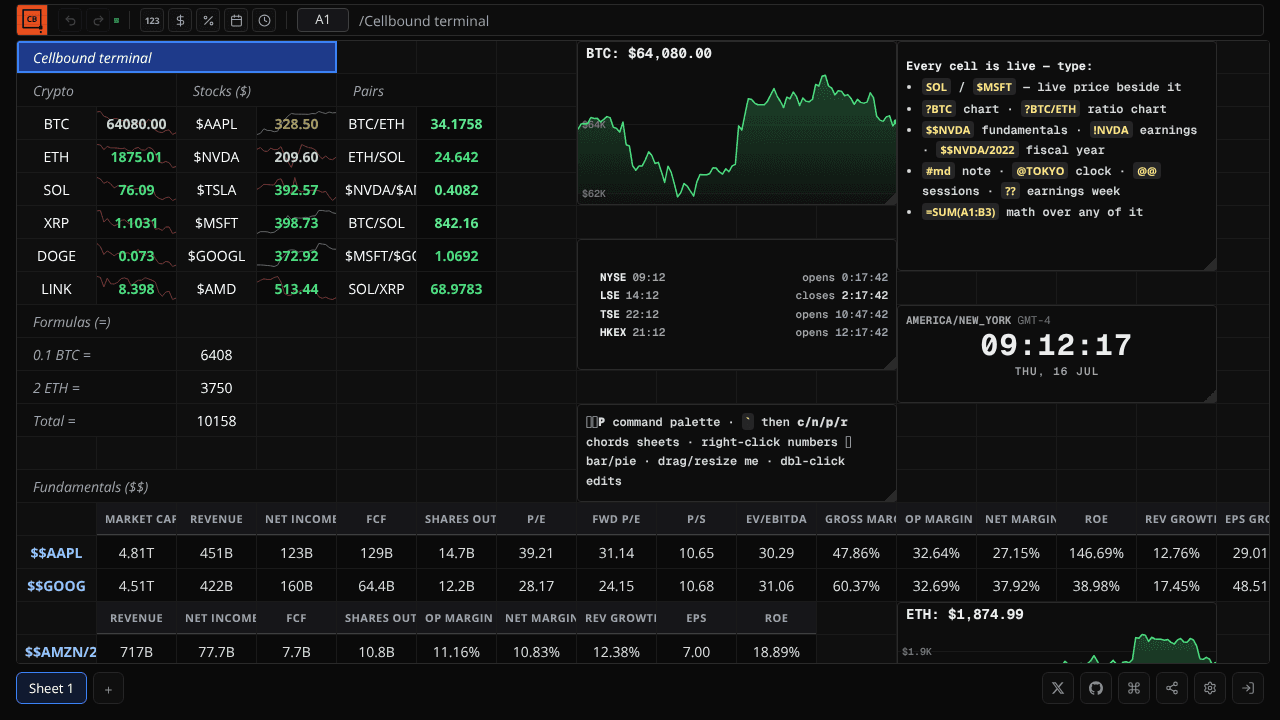The height and width of the screenshot is (720, 1280).
Task: Click the 09:12:17 New York clock
Action: coord(1056,346)
